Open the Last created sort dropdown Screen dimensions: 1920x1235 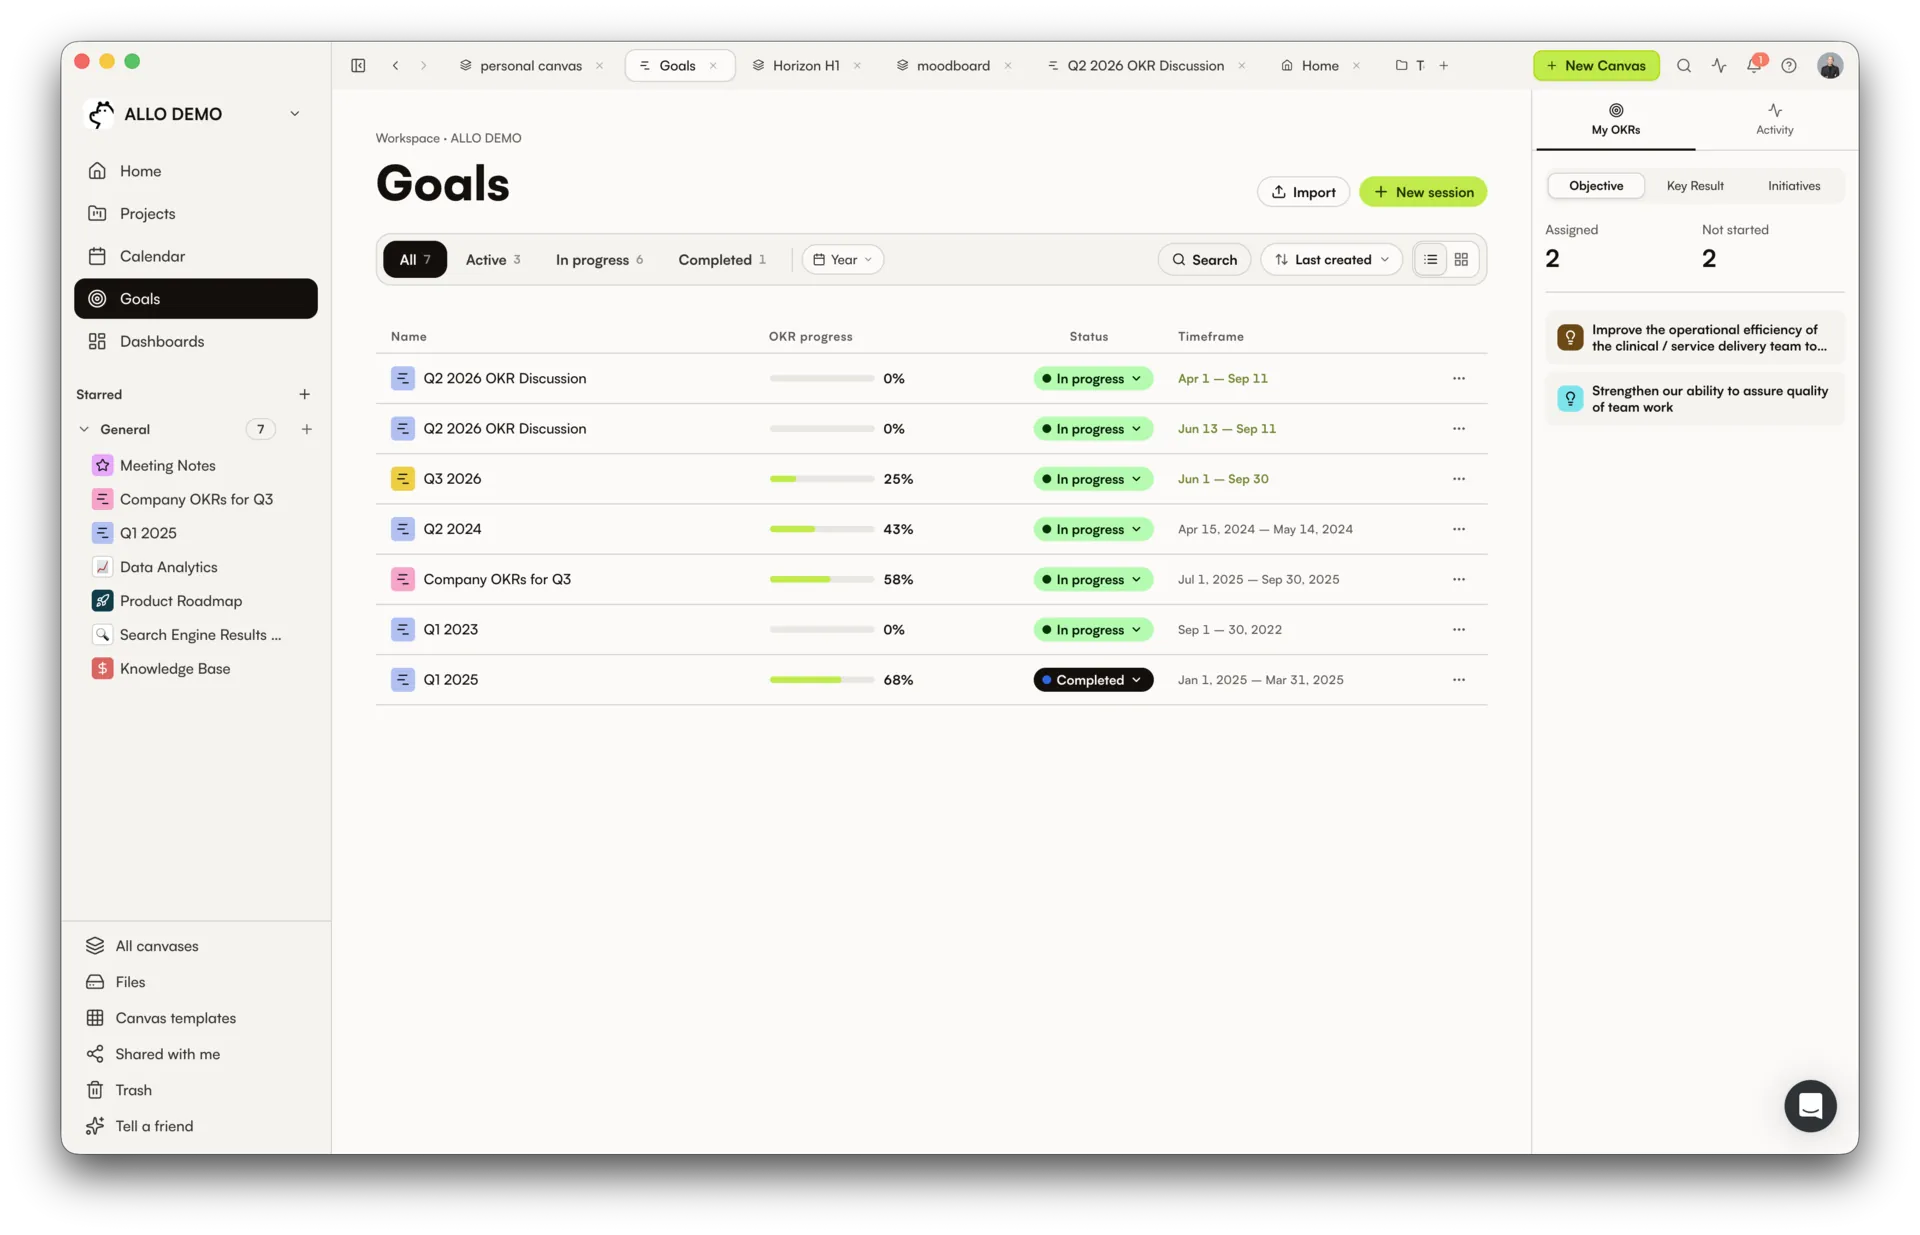[1332, 260]
